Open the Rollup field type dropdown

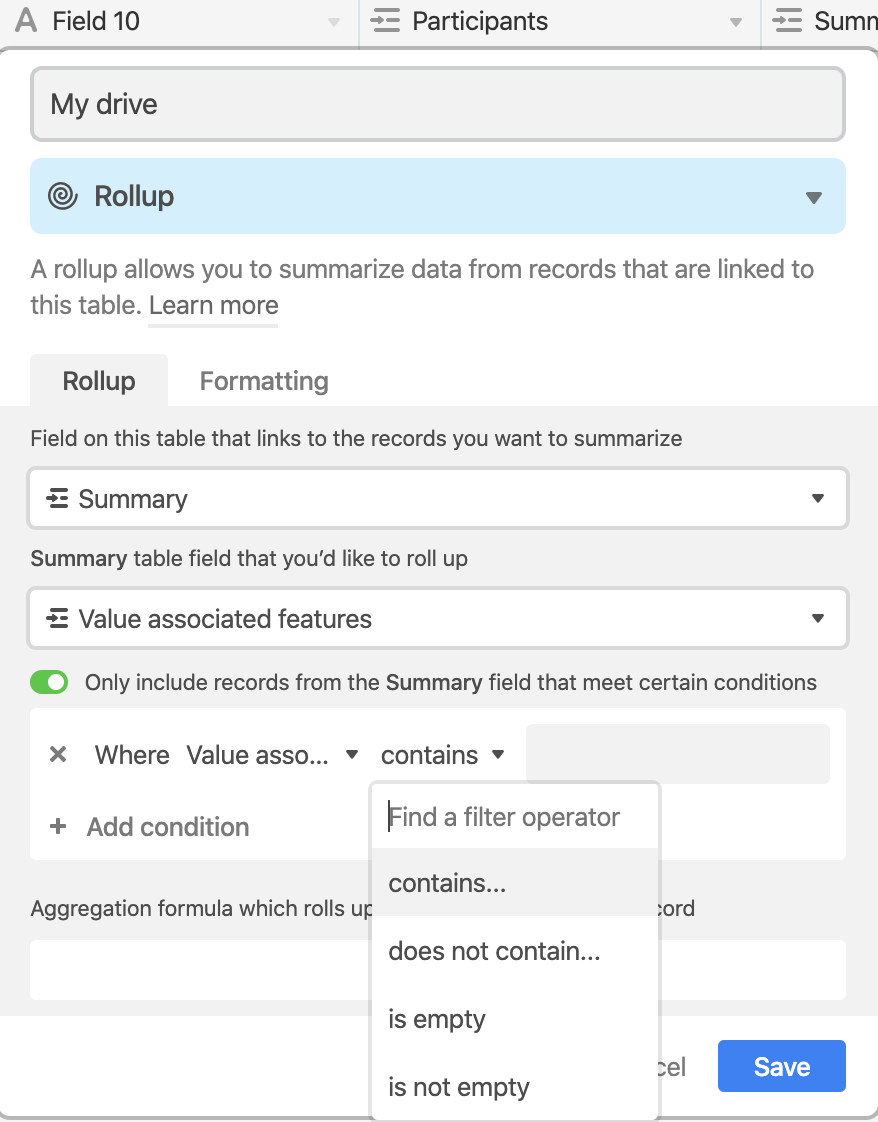click(438, 196)
